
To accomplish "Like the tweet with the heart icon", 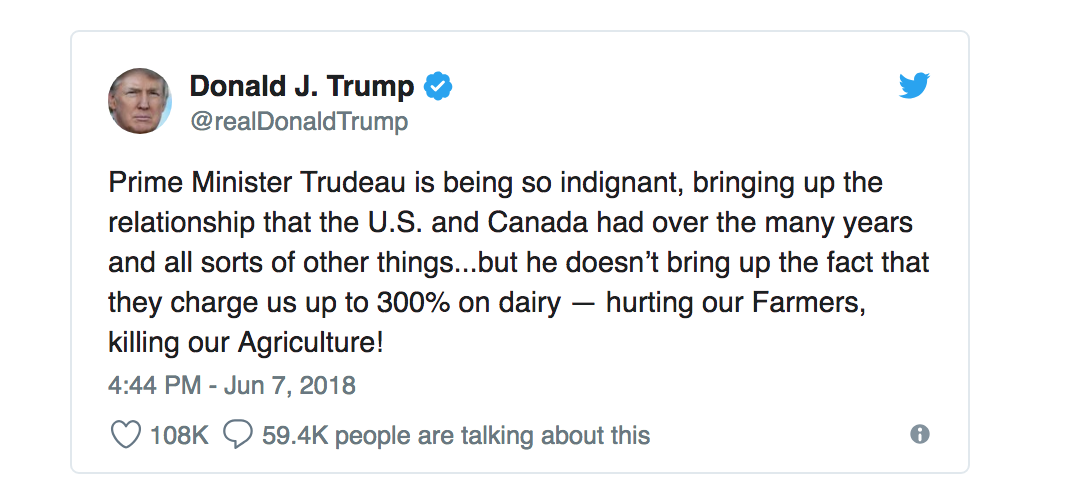I will coord(123,435).
